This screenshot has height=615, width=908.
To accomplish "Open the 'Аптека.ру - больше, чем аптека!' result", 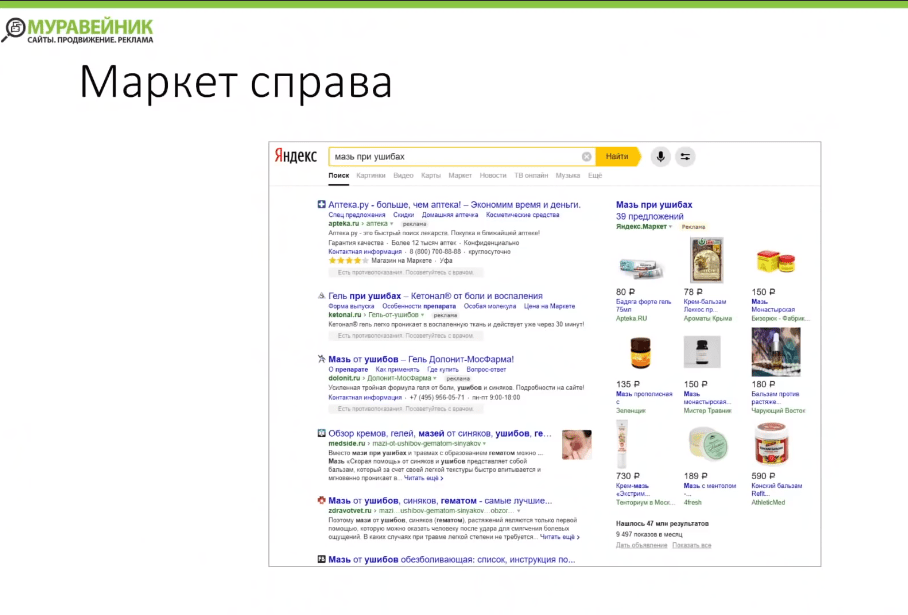I will point(454,204).
